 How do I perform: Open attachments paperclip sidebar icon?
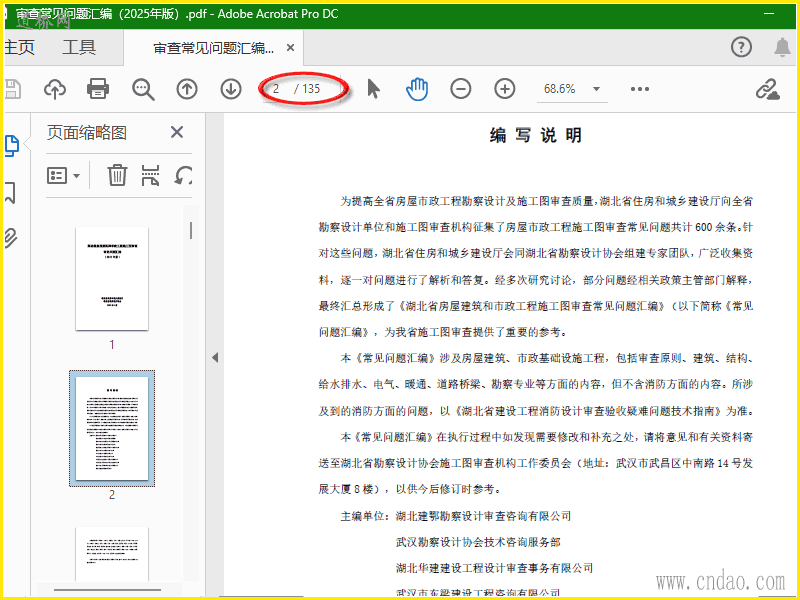11,238
